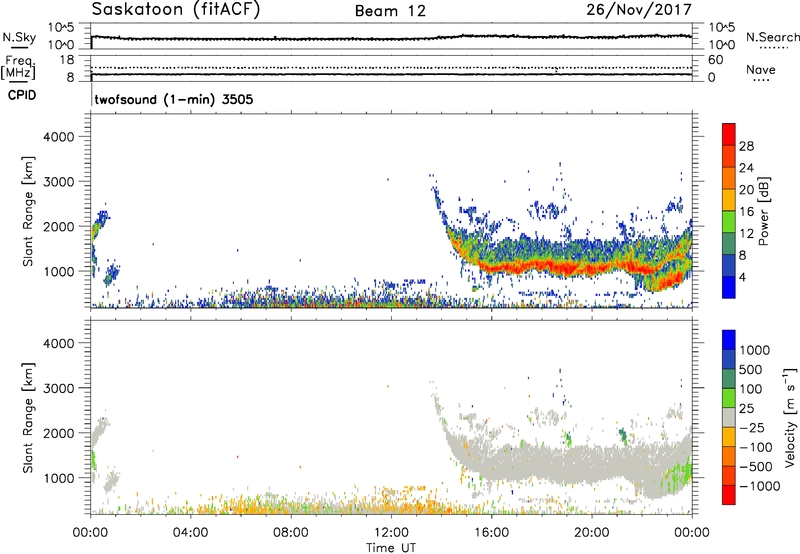Click the '16:00' time tick label
This screenshot has width=800, height=554.
[491, 533]
